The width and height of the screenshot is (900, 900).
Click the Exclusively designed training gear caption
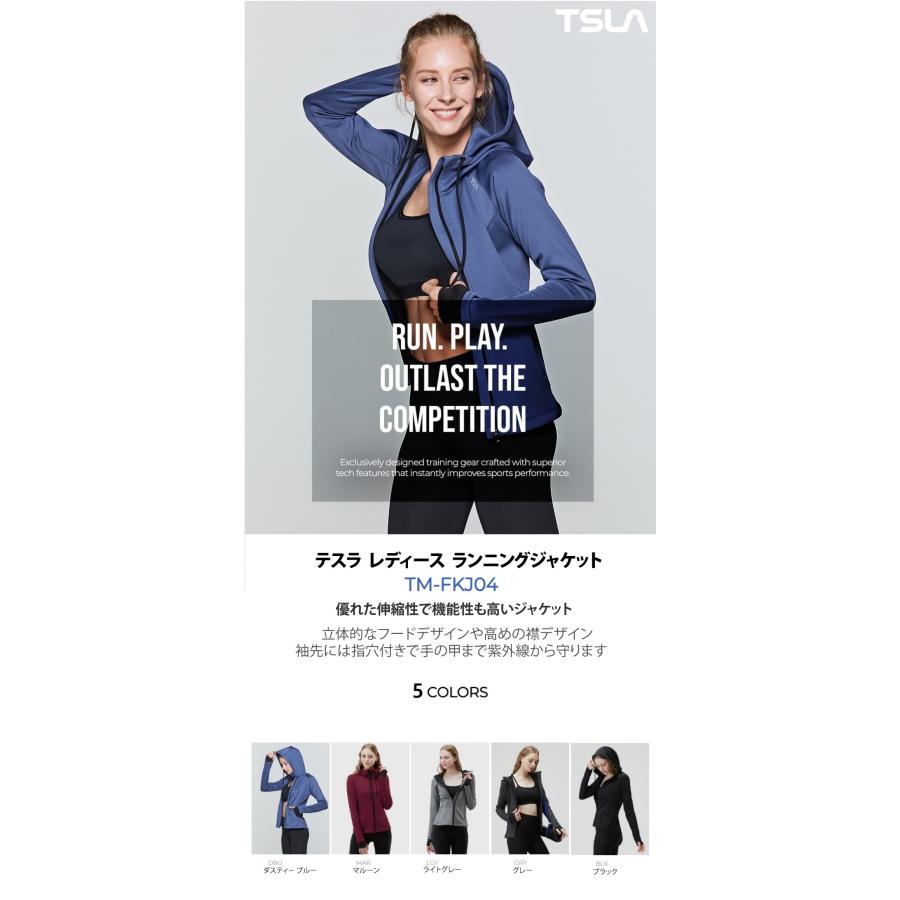tap(453, 467)
